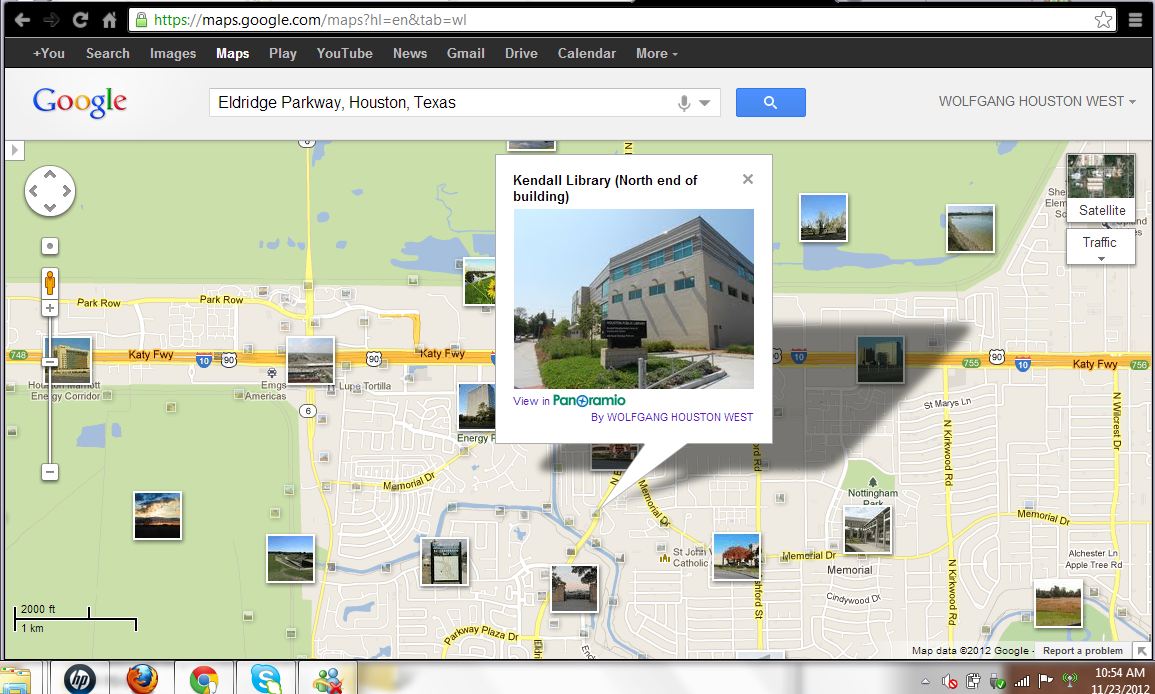Viewport: 1155px width, 694px height.
Task: Enable Satellite view
Action: (1101, 210)
